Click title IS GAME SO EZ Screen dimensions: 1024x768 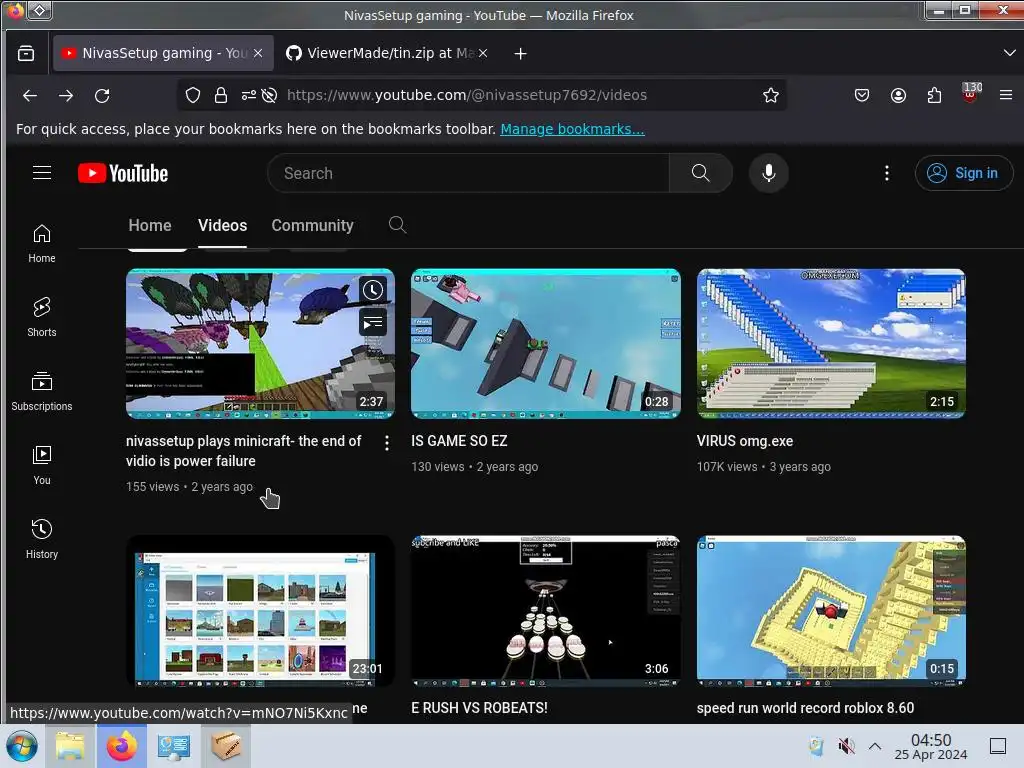click(x=459, y=441)
